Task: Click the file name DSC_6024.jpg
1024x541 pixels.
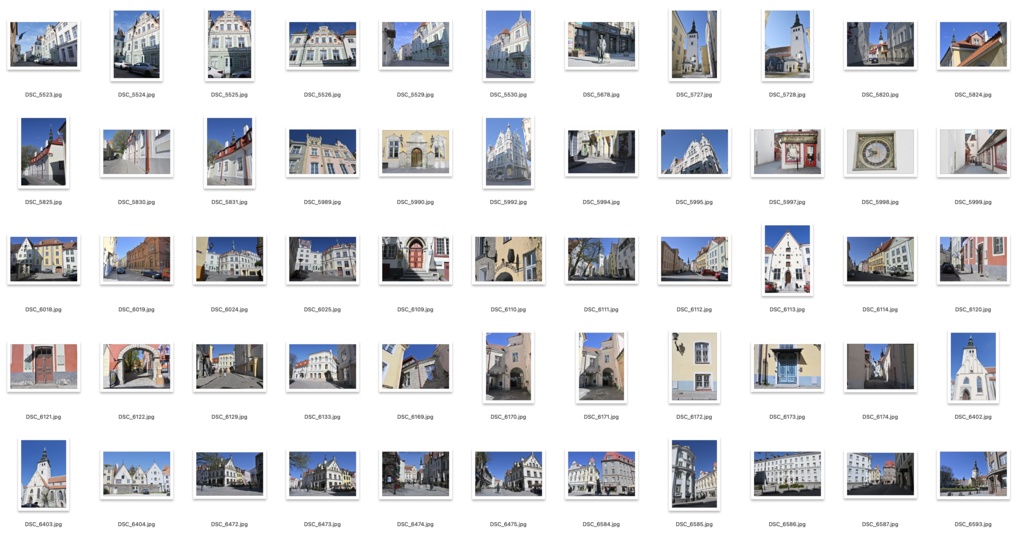Action: [229, 310]
